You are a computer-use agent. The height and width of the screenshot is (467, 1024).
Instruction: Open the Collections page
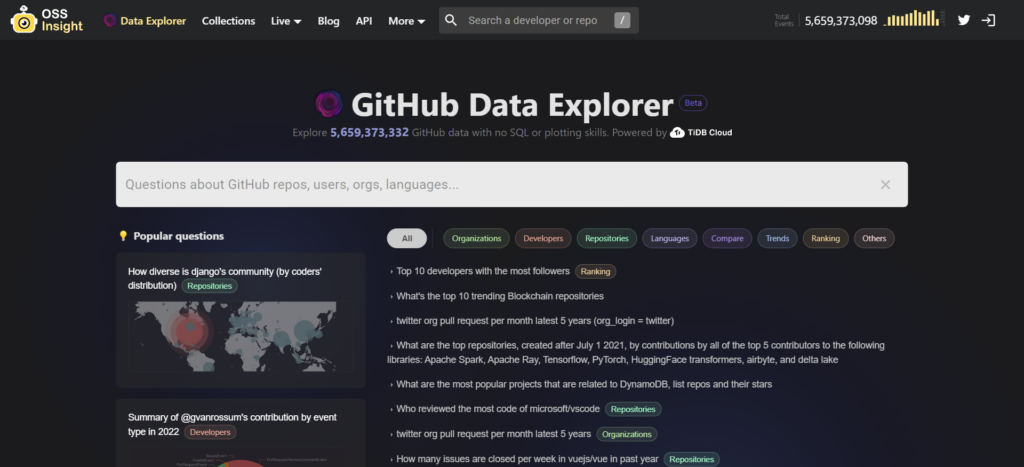tap(229, 21)
